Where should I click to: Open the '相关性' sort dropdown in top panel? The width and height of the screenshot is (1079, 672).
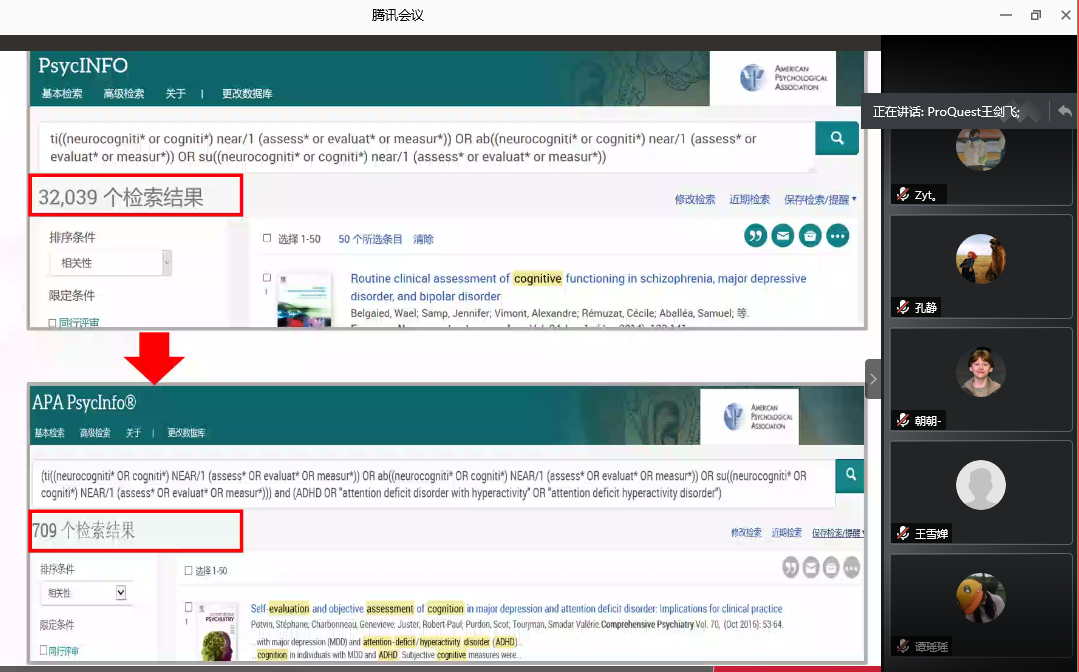(111, 263)
